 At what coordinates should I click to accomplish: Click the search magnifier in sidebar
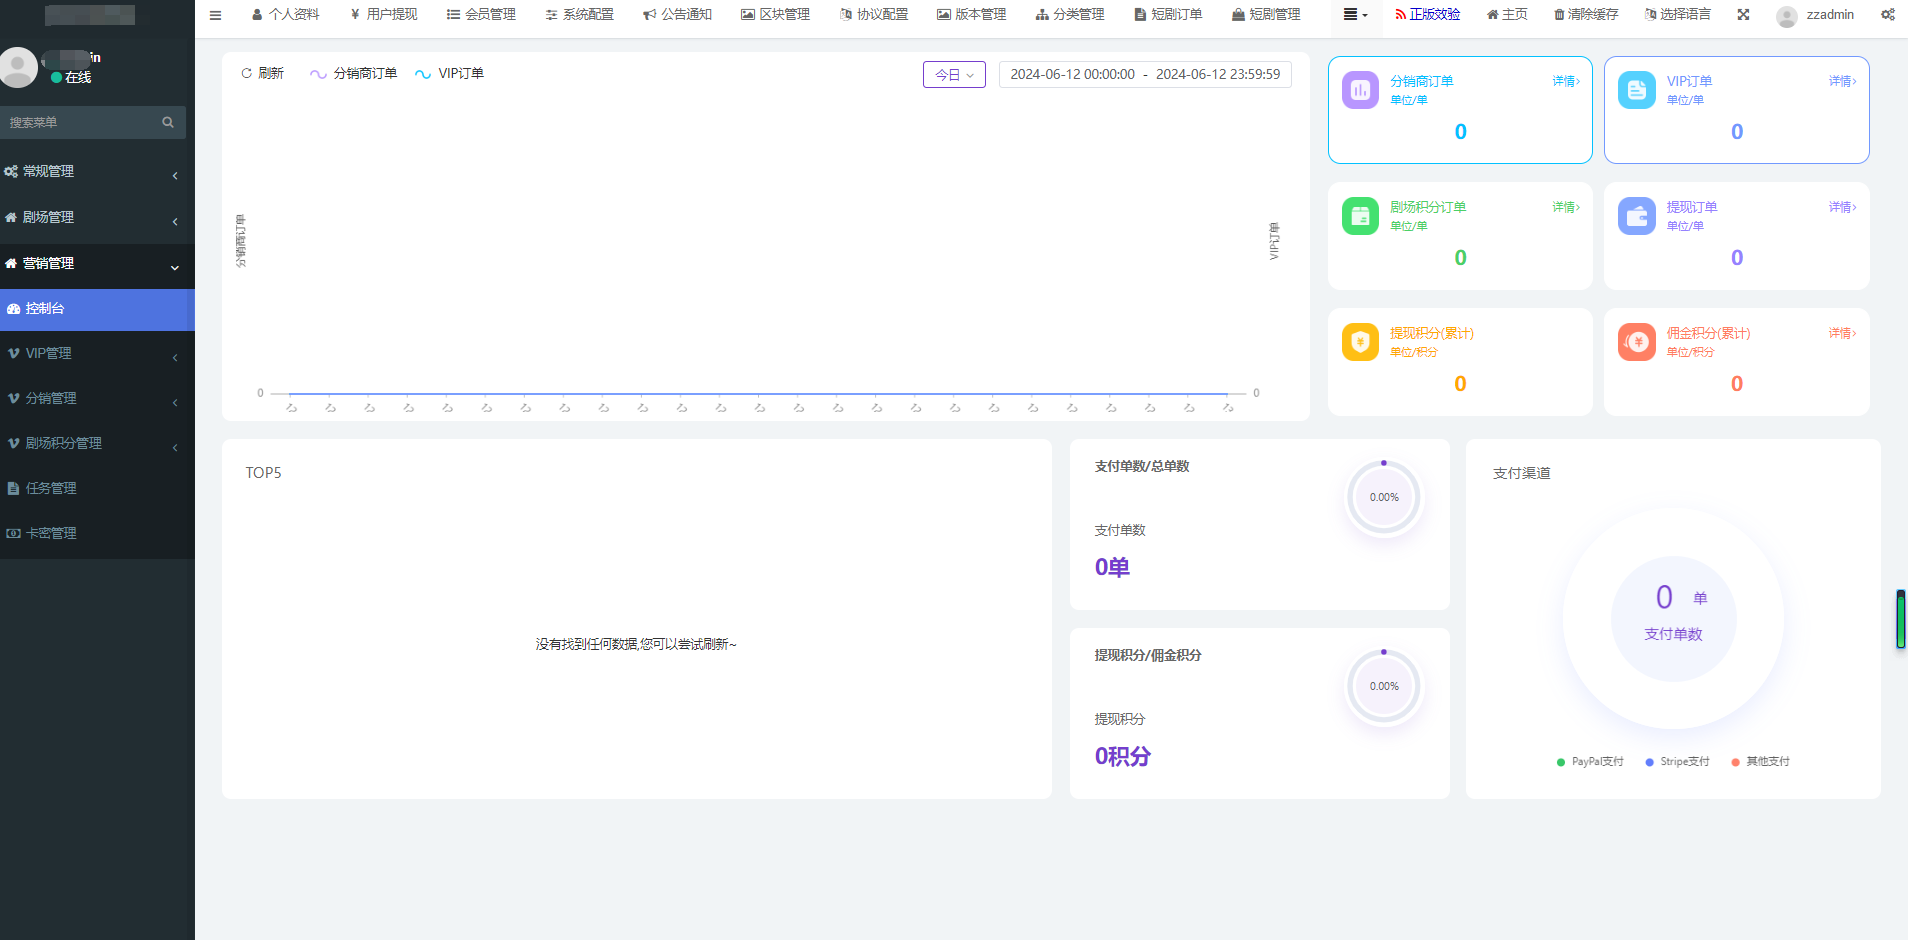click(x=168, y=123)
